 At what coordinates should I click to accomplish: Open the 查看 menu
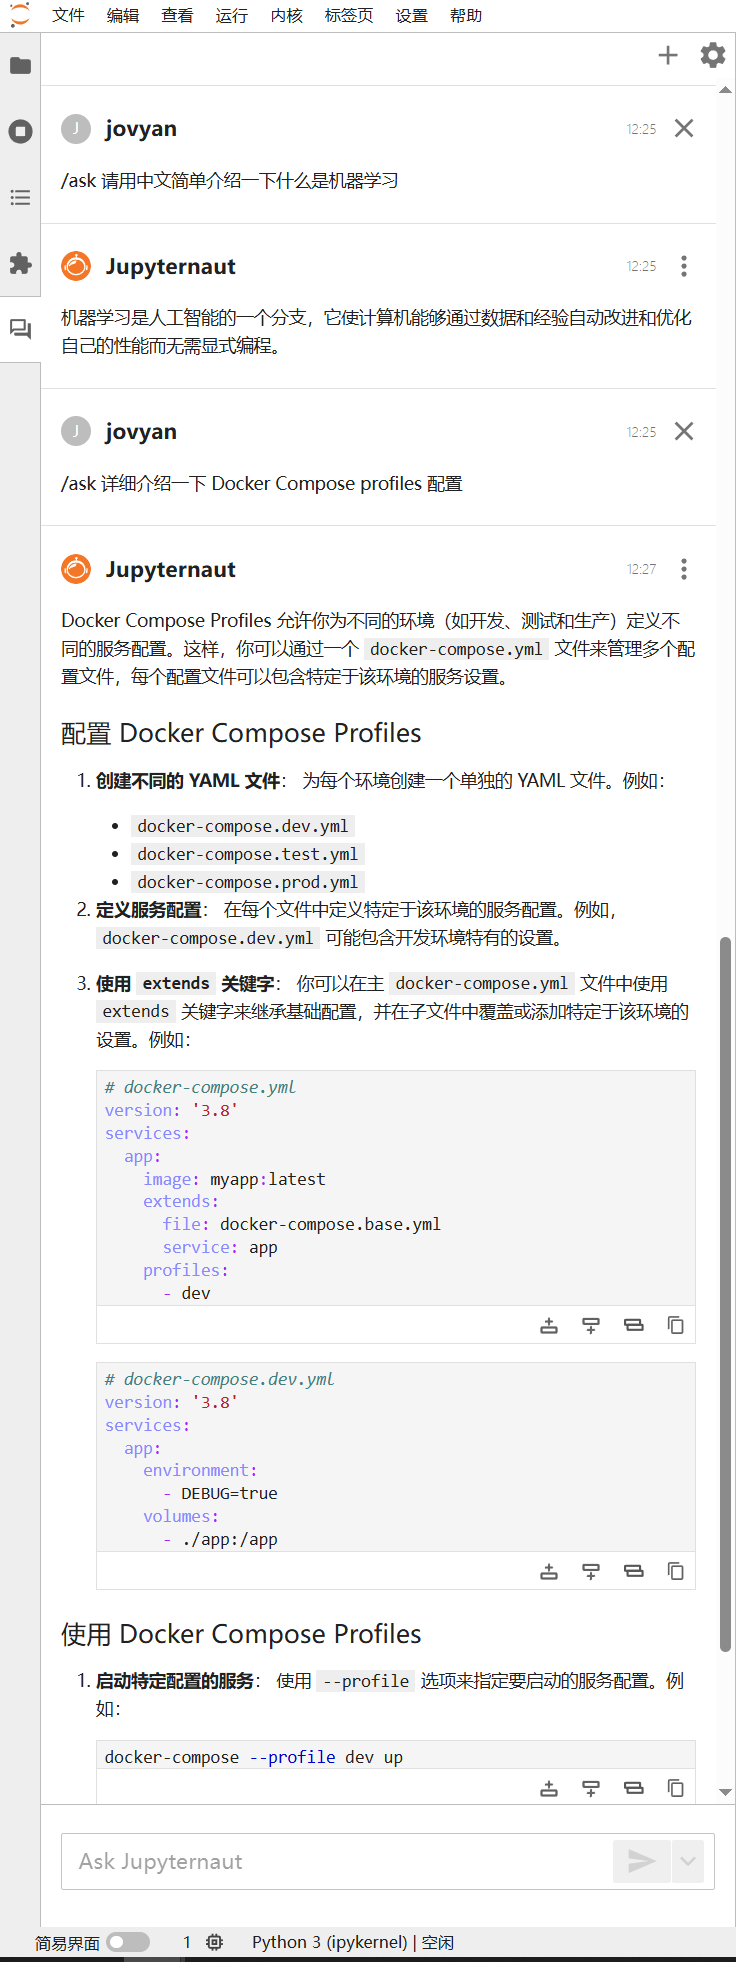coord(177,15)
